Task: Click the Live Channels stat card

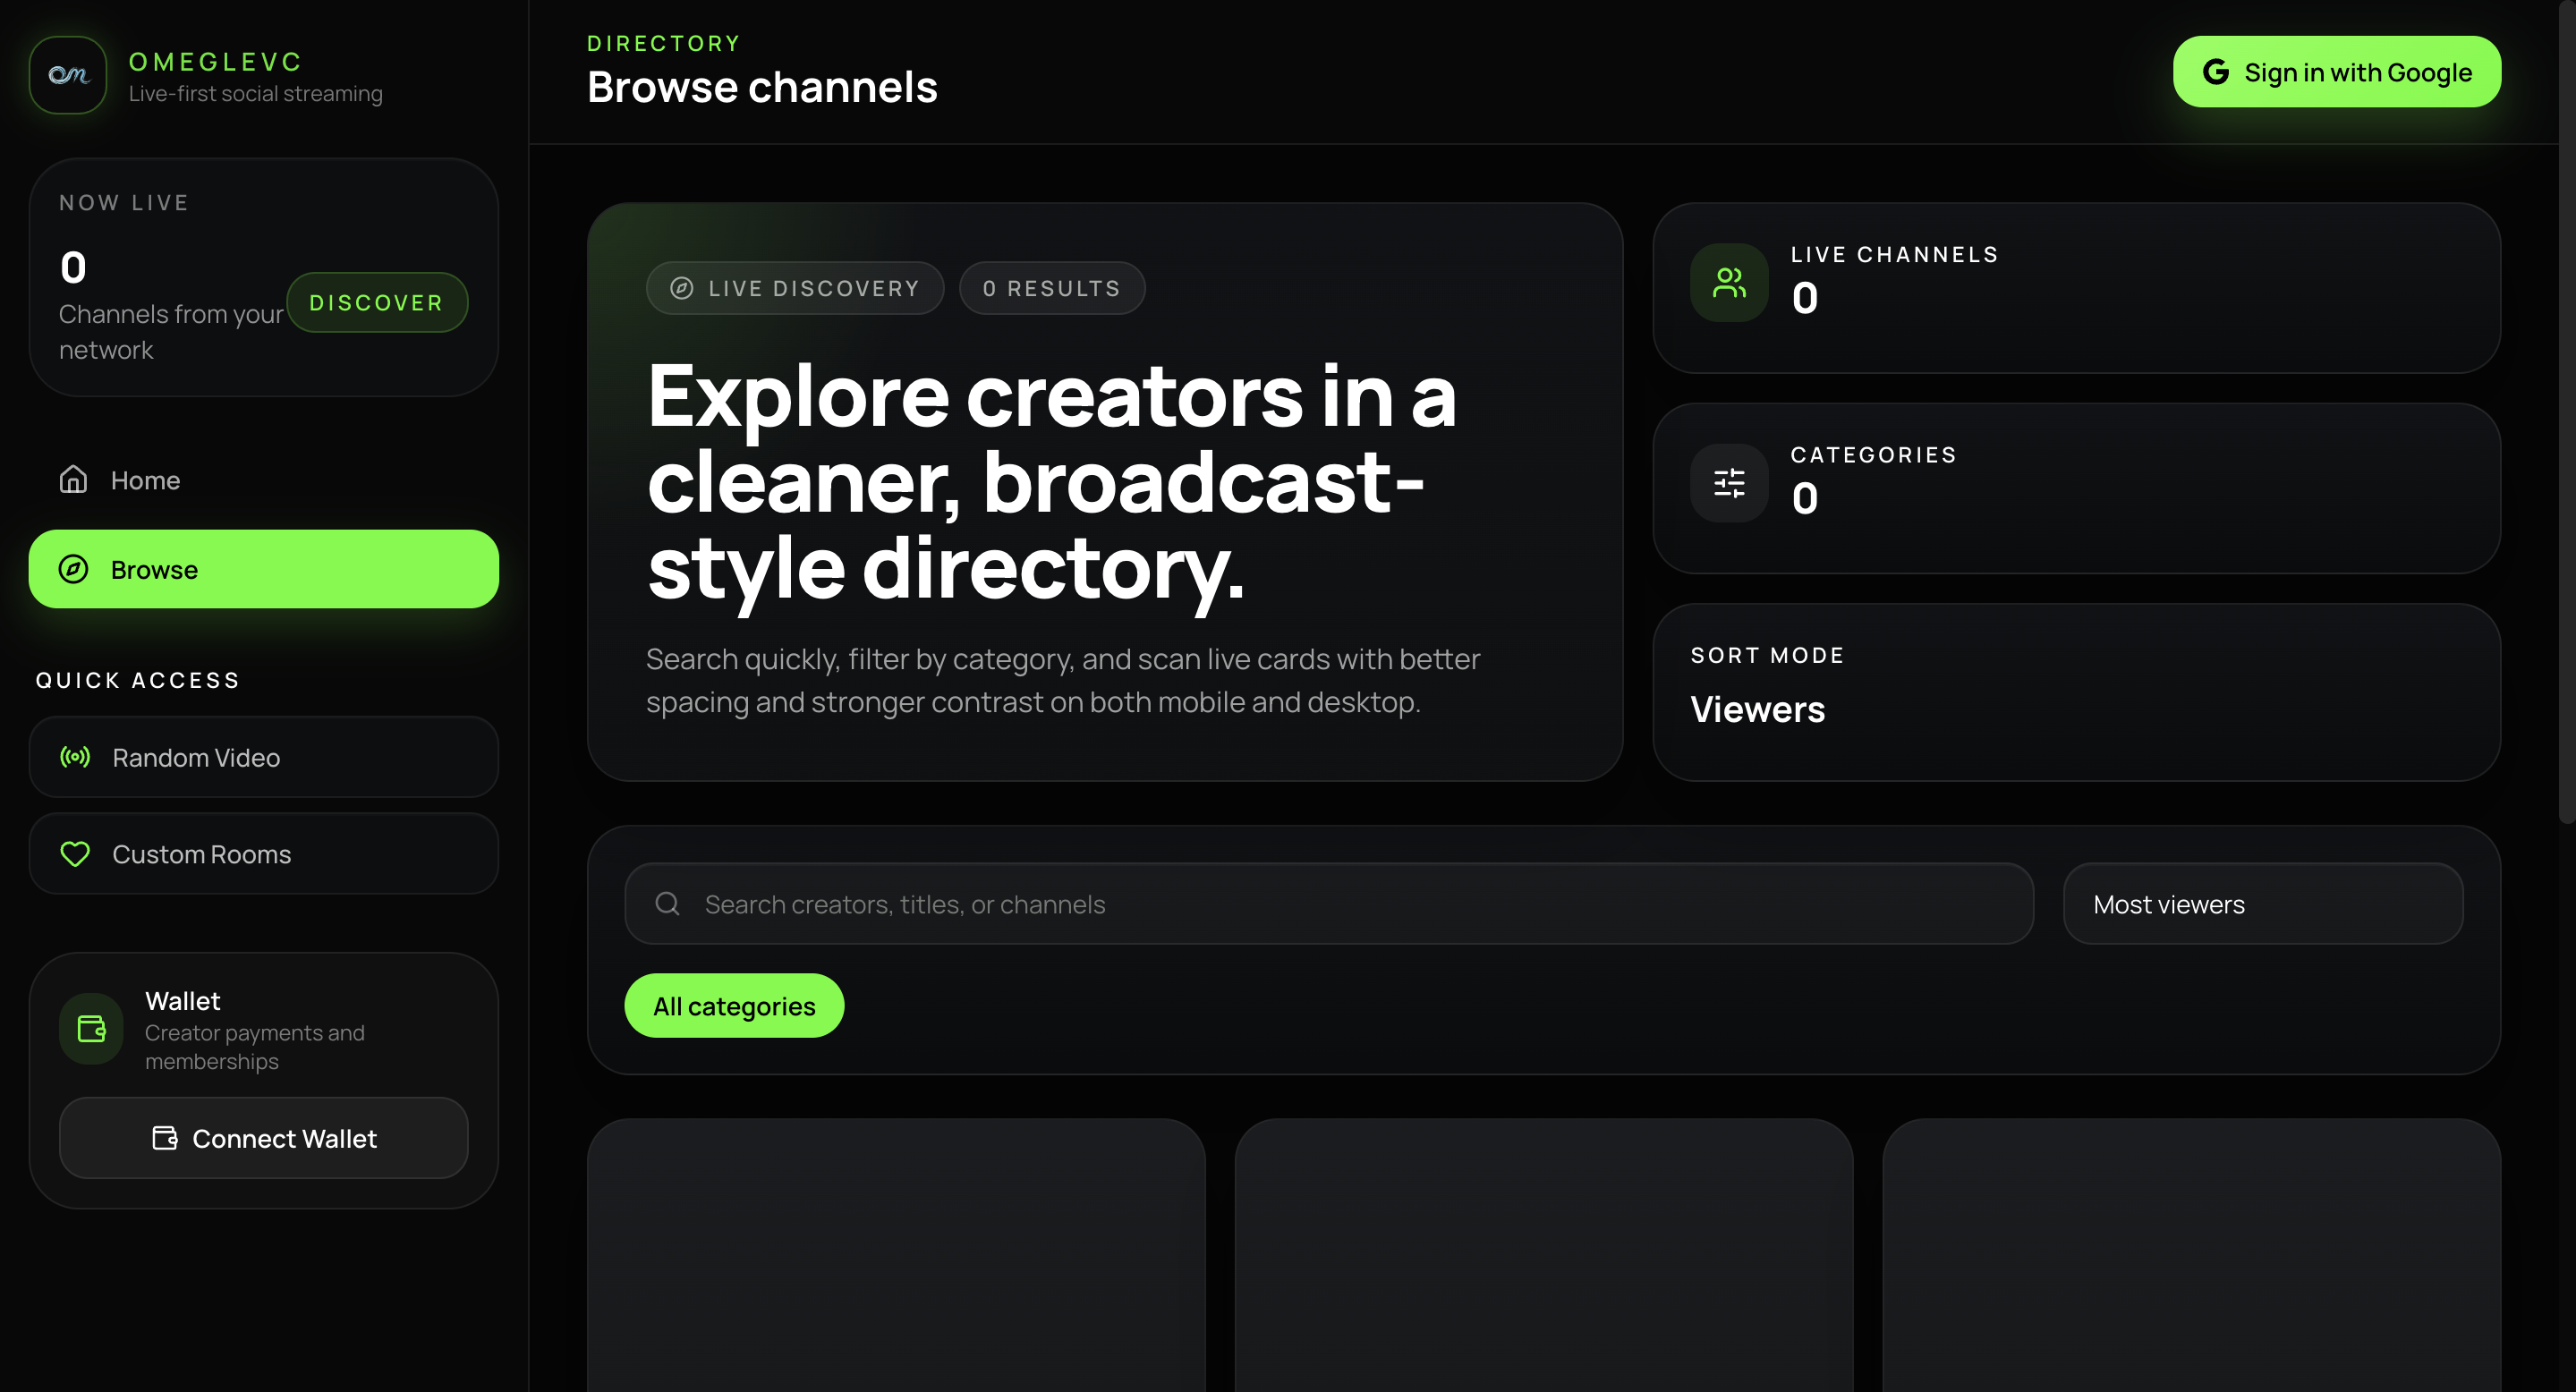Action: click(2077, 288)
